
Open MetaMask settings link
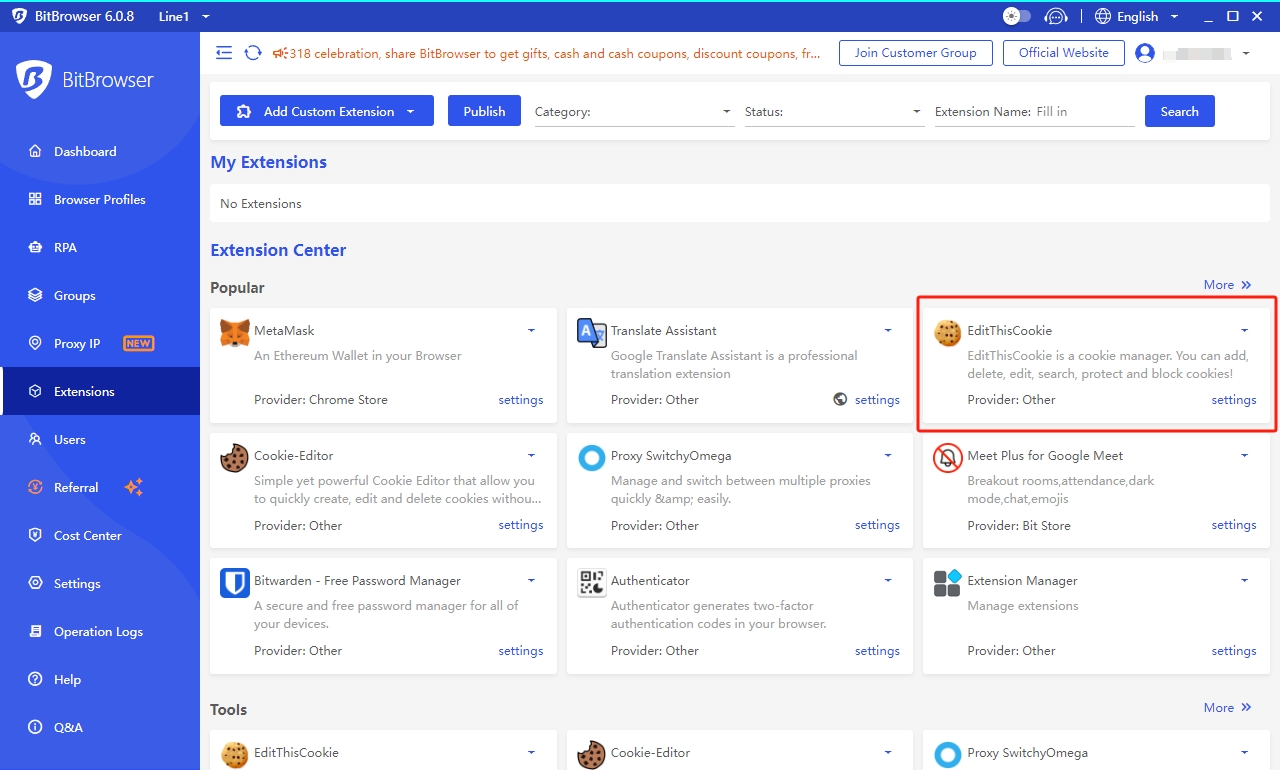coord(521,399)
